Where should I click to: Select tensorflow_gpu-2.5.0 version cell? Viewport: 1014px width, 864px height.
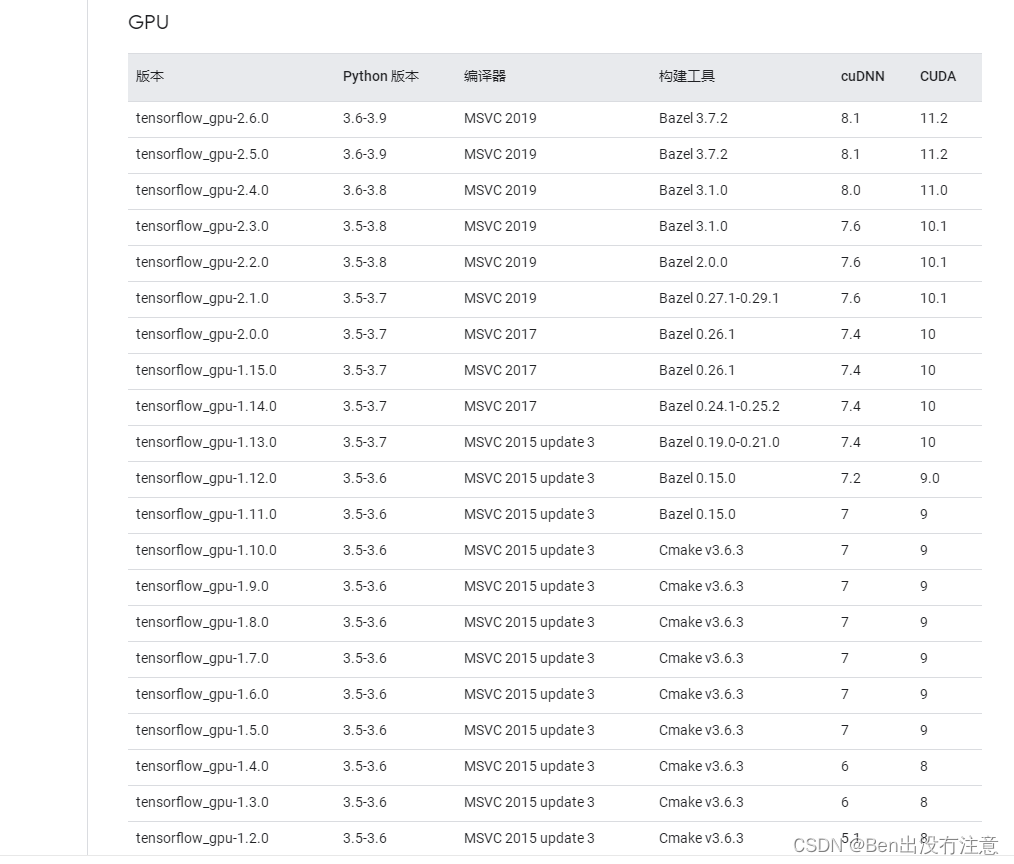pos(202,155)
